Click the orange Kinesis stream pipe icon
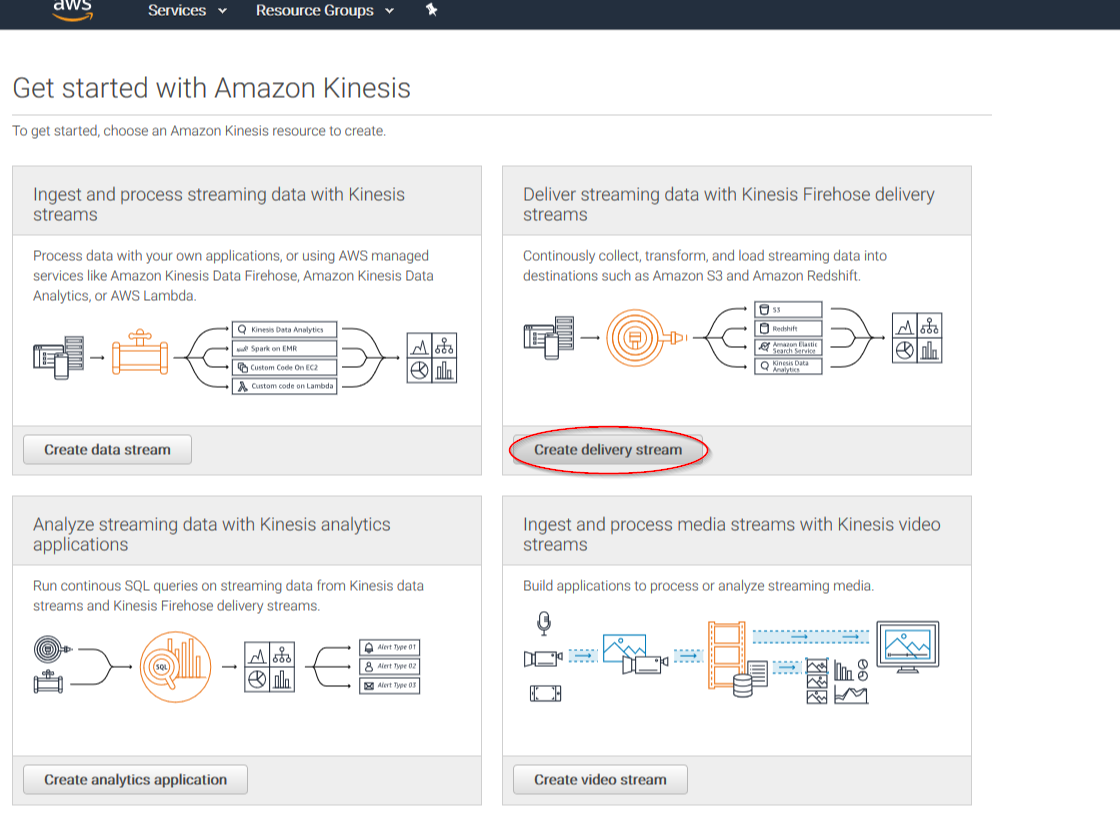 139,353
